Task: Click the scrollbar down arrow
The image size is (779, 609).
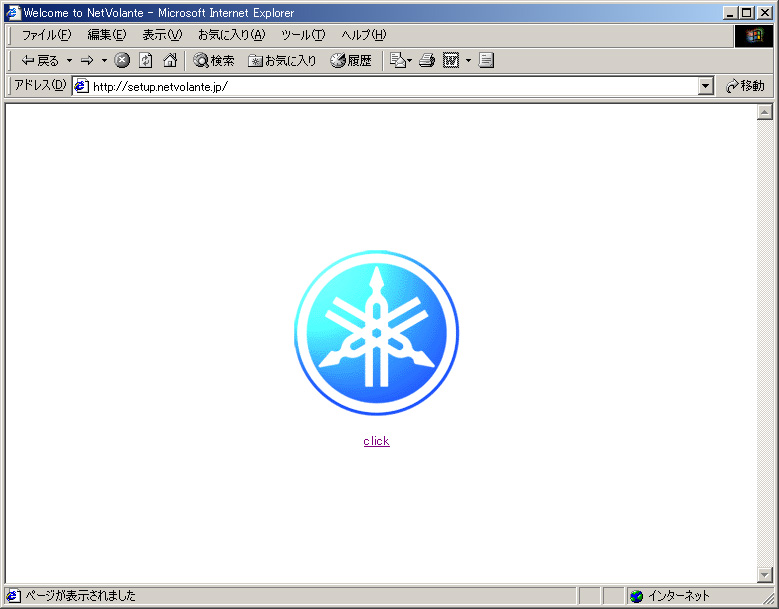Action: click(765, 575)
